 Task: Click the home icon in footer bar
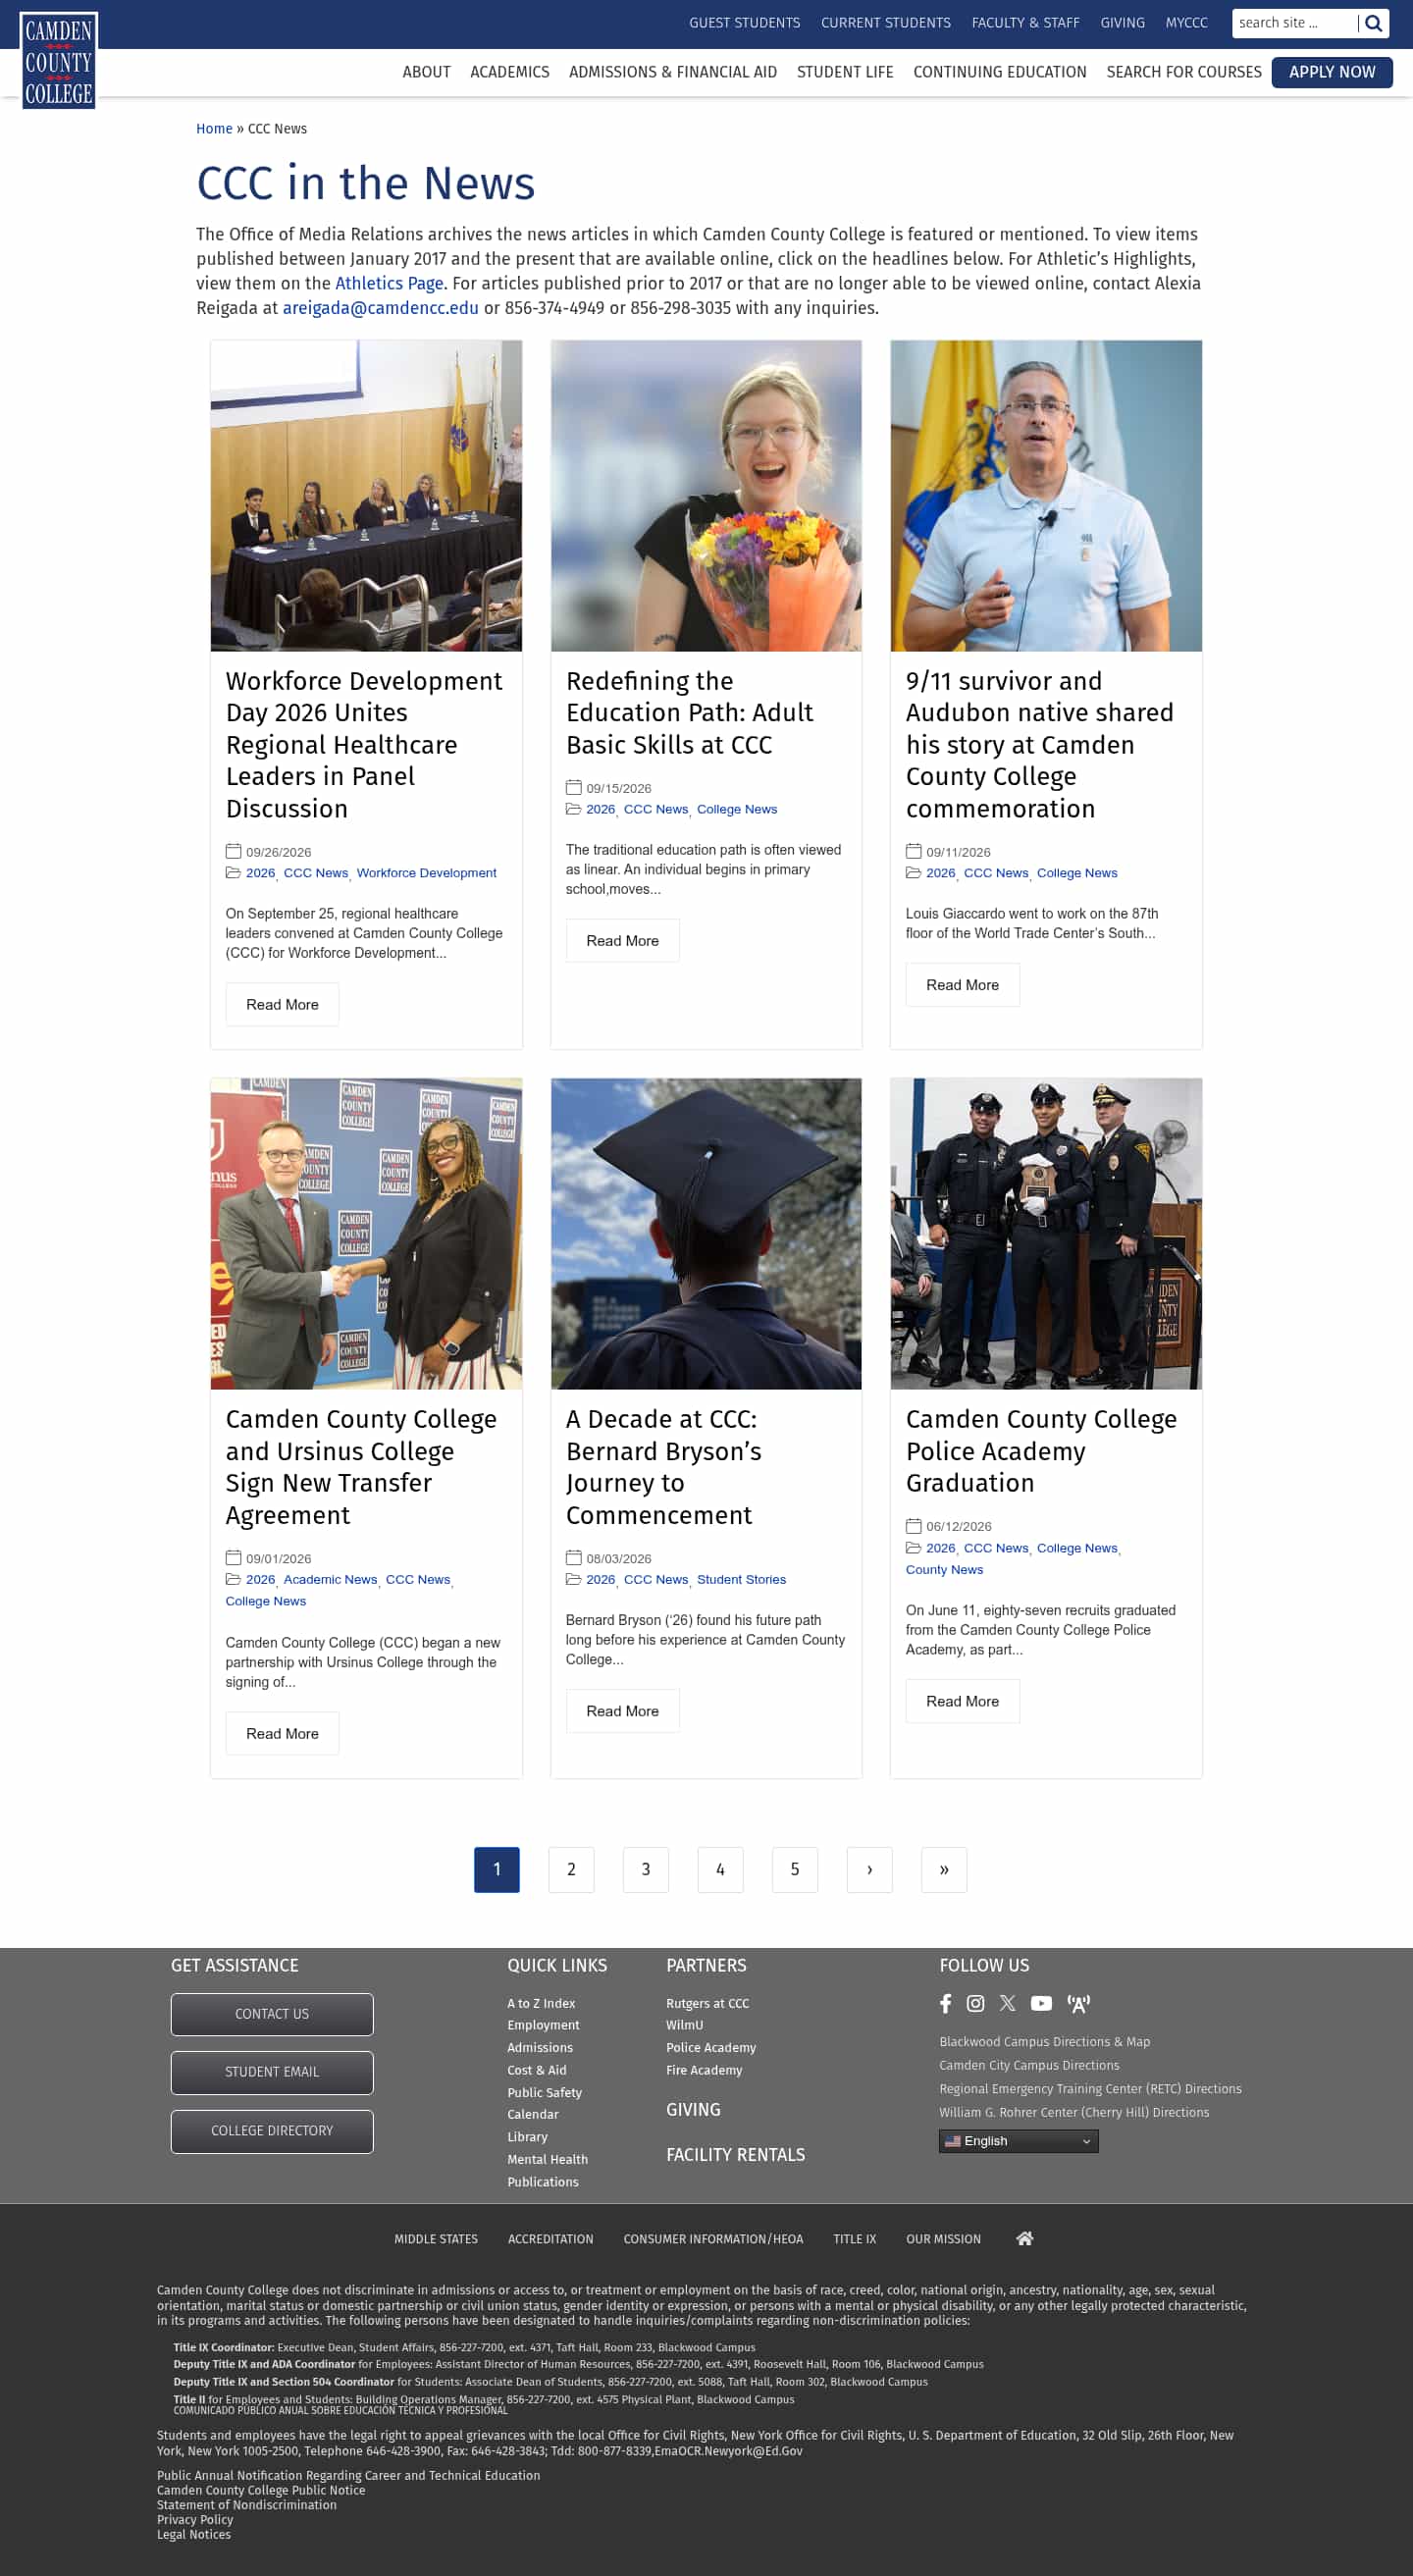pos(1024,2238)
